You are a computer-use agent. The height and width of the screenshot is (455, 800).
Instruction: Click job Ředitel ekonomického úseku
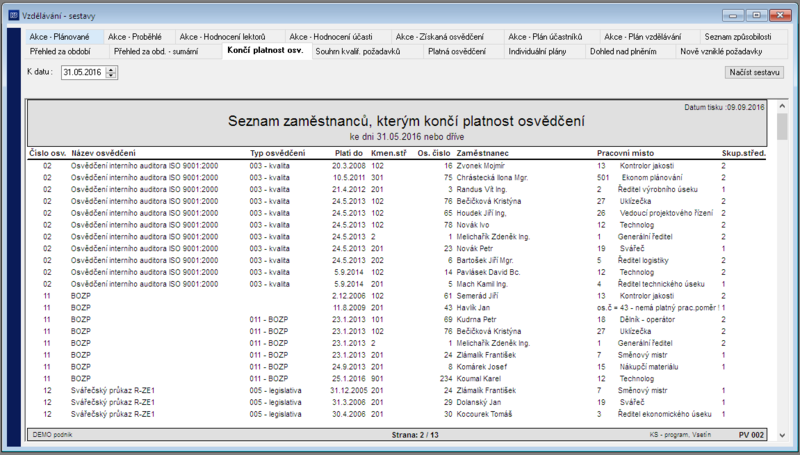664,414
